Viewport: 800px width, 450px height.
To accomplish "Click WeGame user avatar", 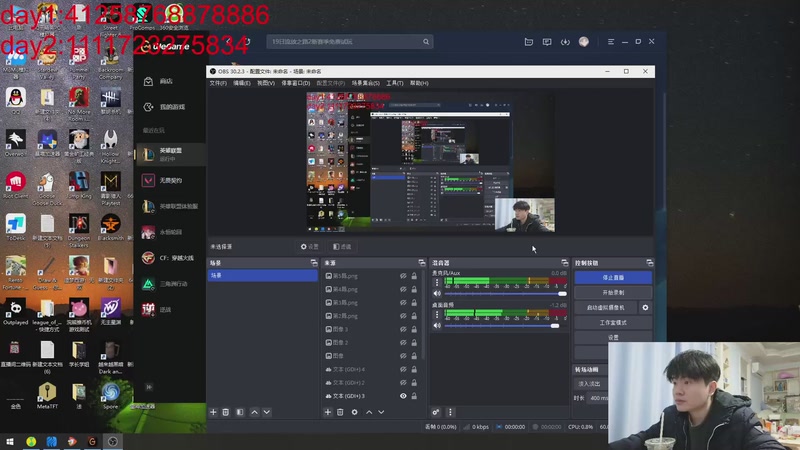I will [x=584, y=42].
